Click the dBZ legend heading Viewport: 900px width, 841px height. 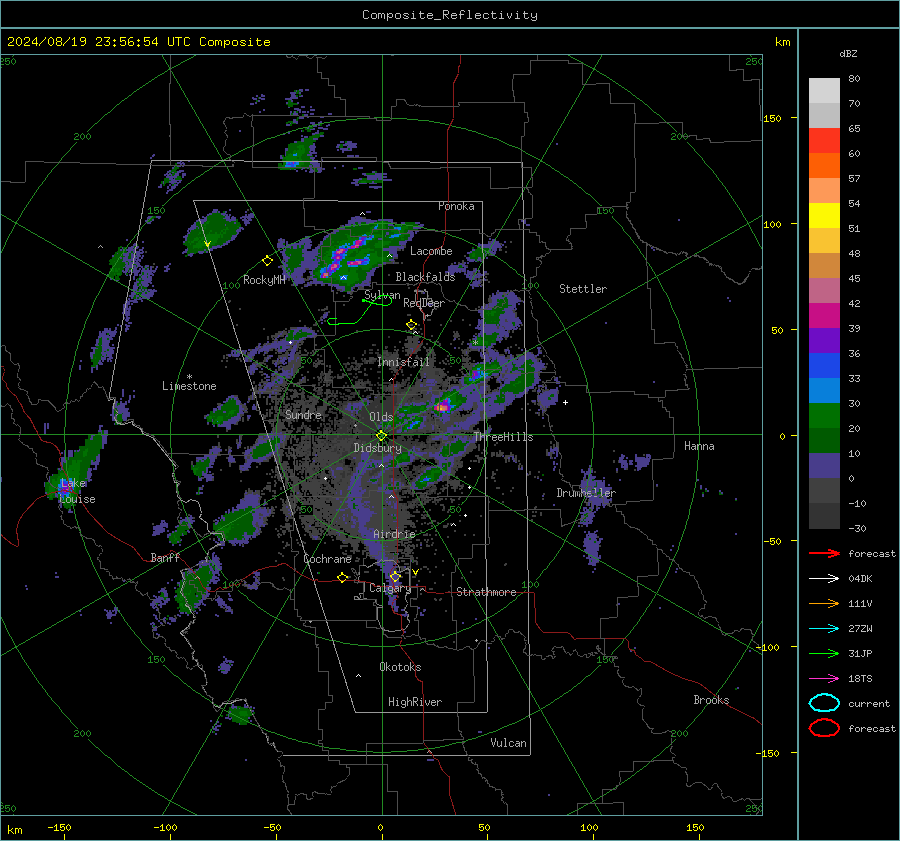848,53
